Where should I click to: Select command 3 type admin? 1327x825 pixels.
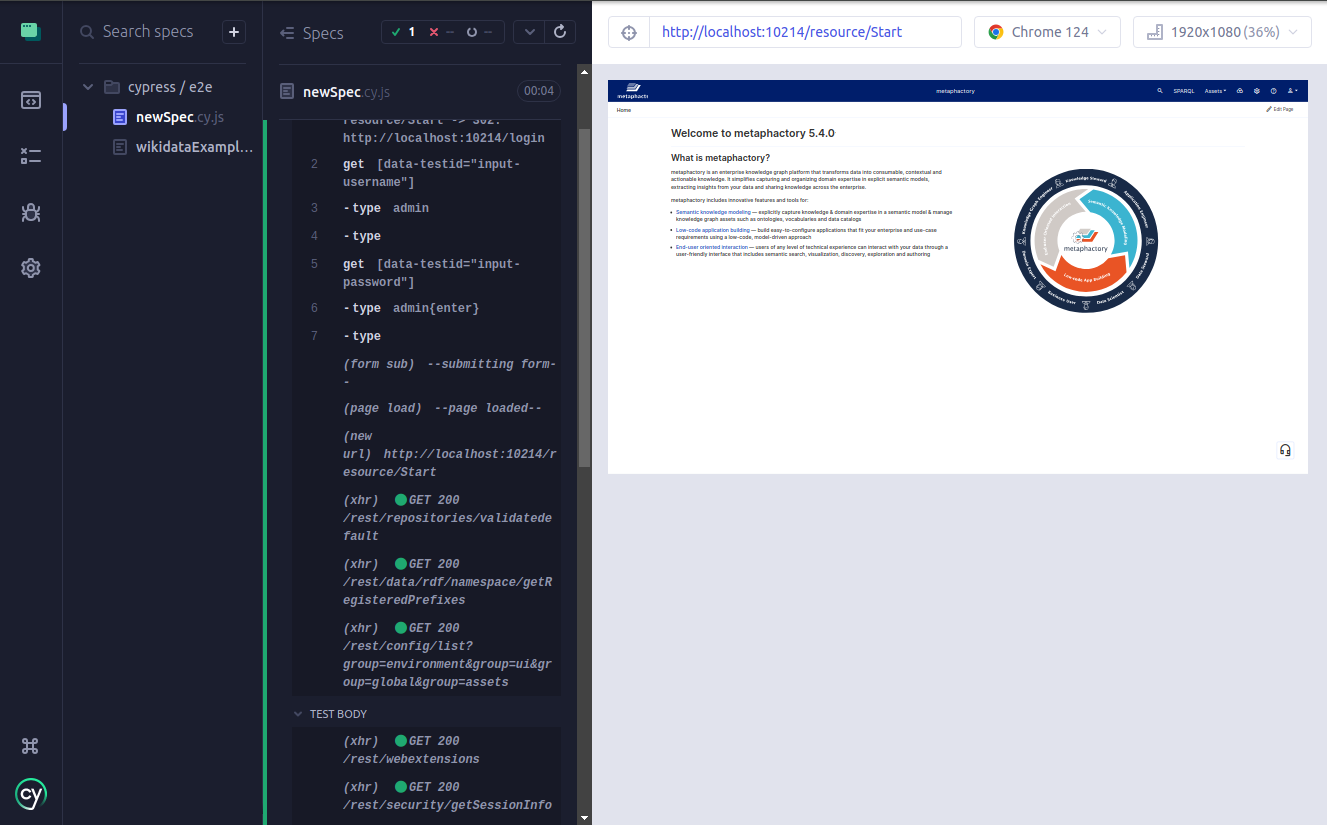[426, 208]
